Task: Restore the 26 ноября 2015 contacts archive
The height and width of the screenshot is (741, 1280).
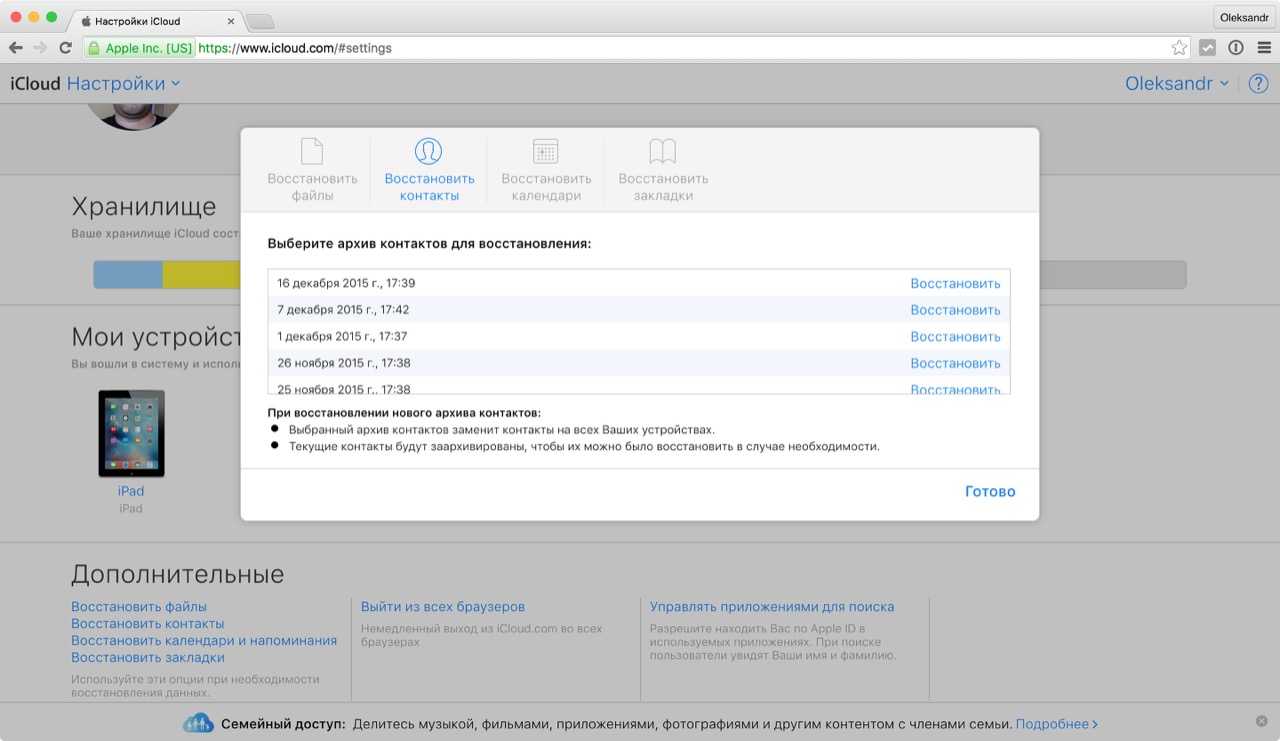Action: [954, 363]
